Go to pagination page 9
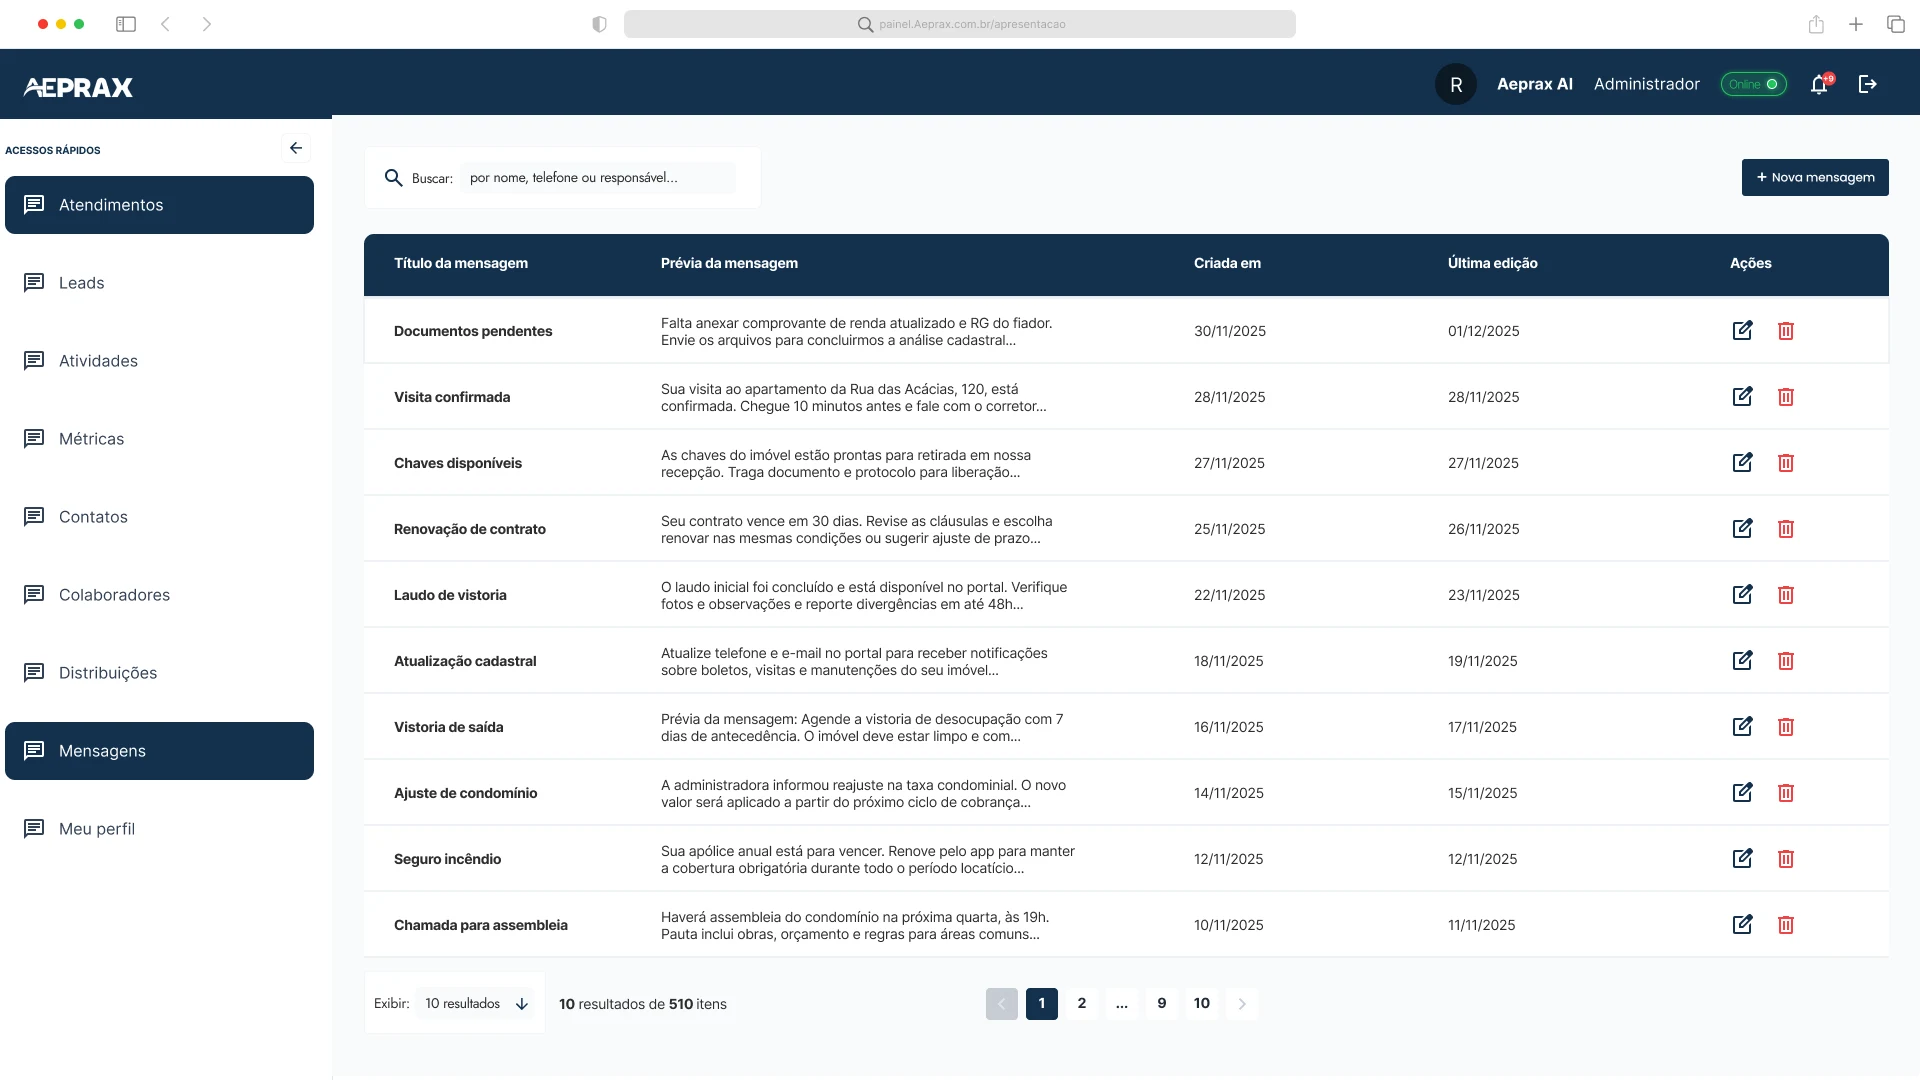The width and height of the screenshot is (1920, 1080). (1162, 1003)
